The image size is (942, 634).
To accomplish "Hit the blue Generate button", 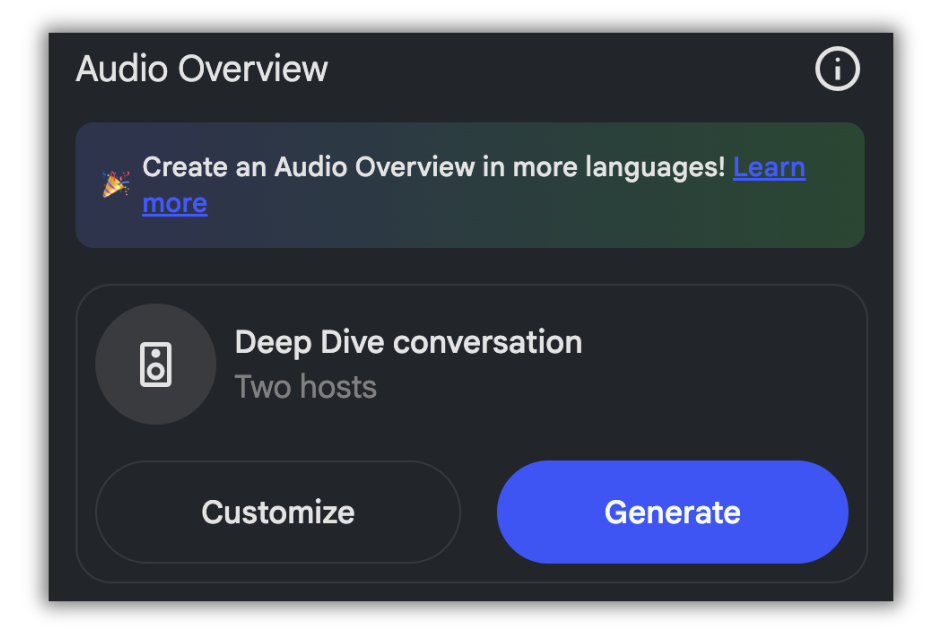I will click(672, 512).
